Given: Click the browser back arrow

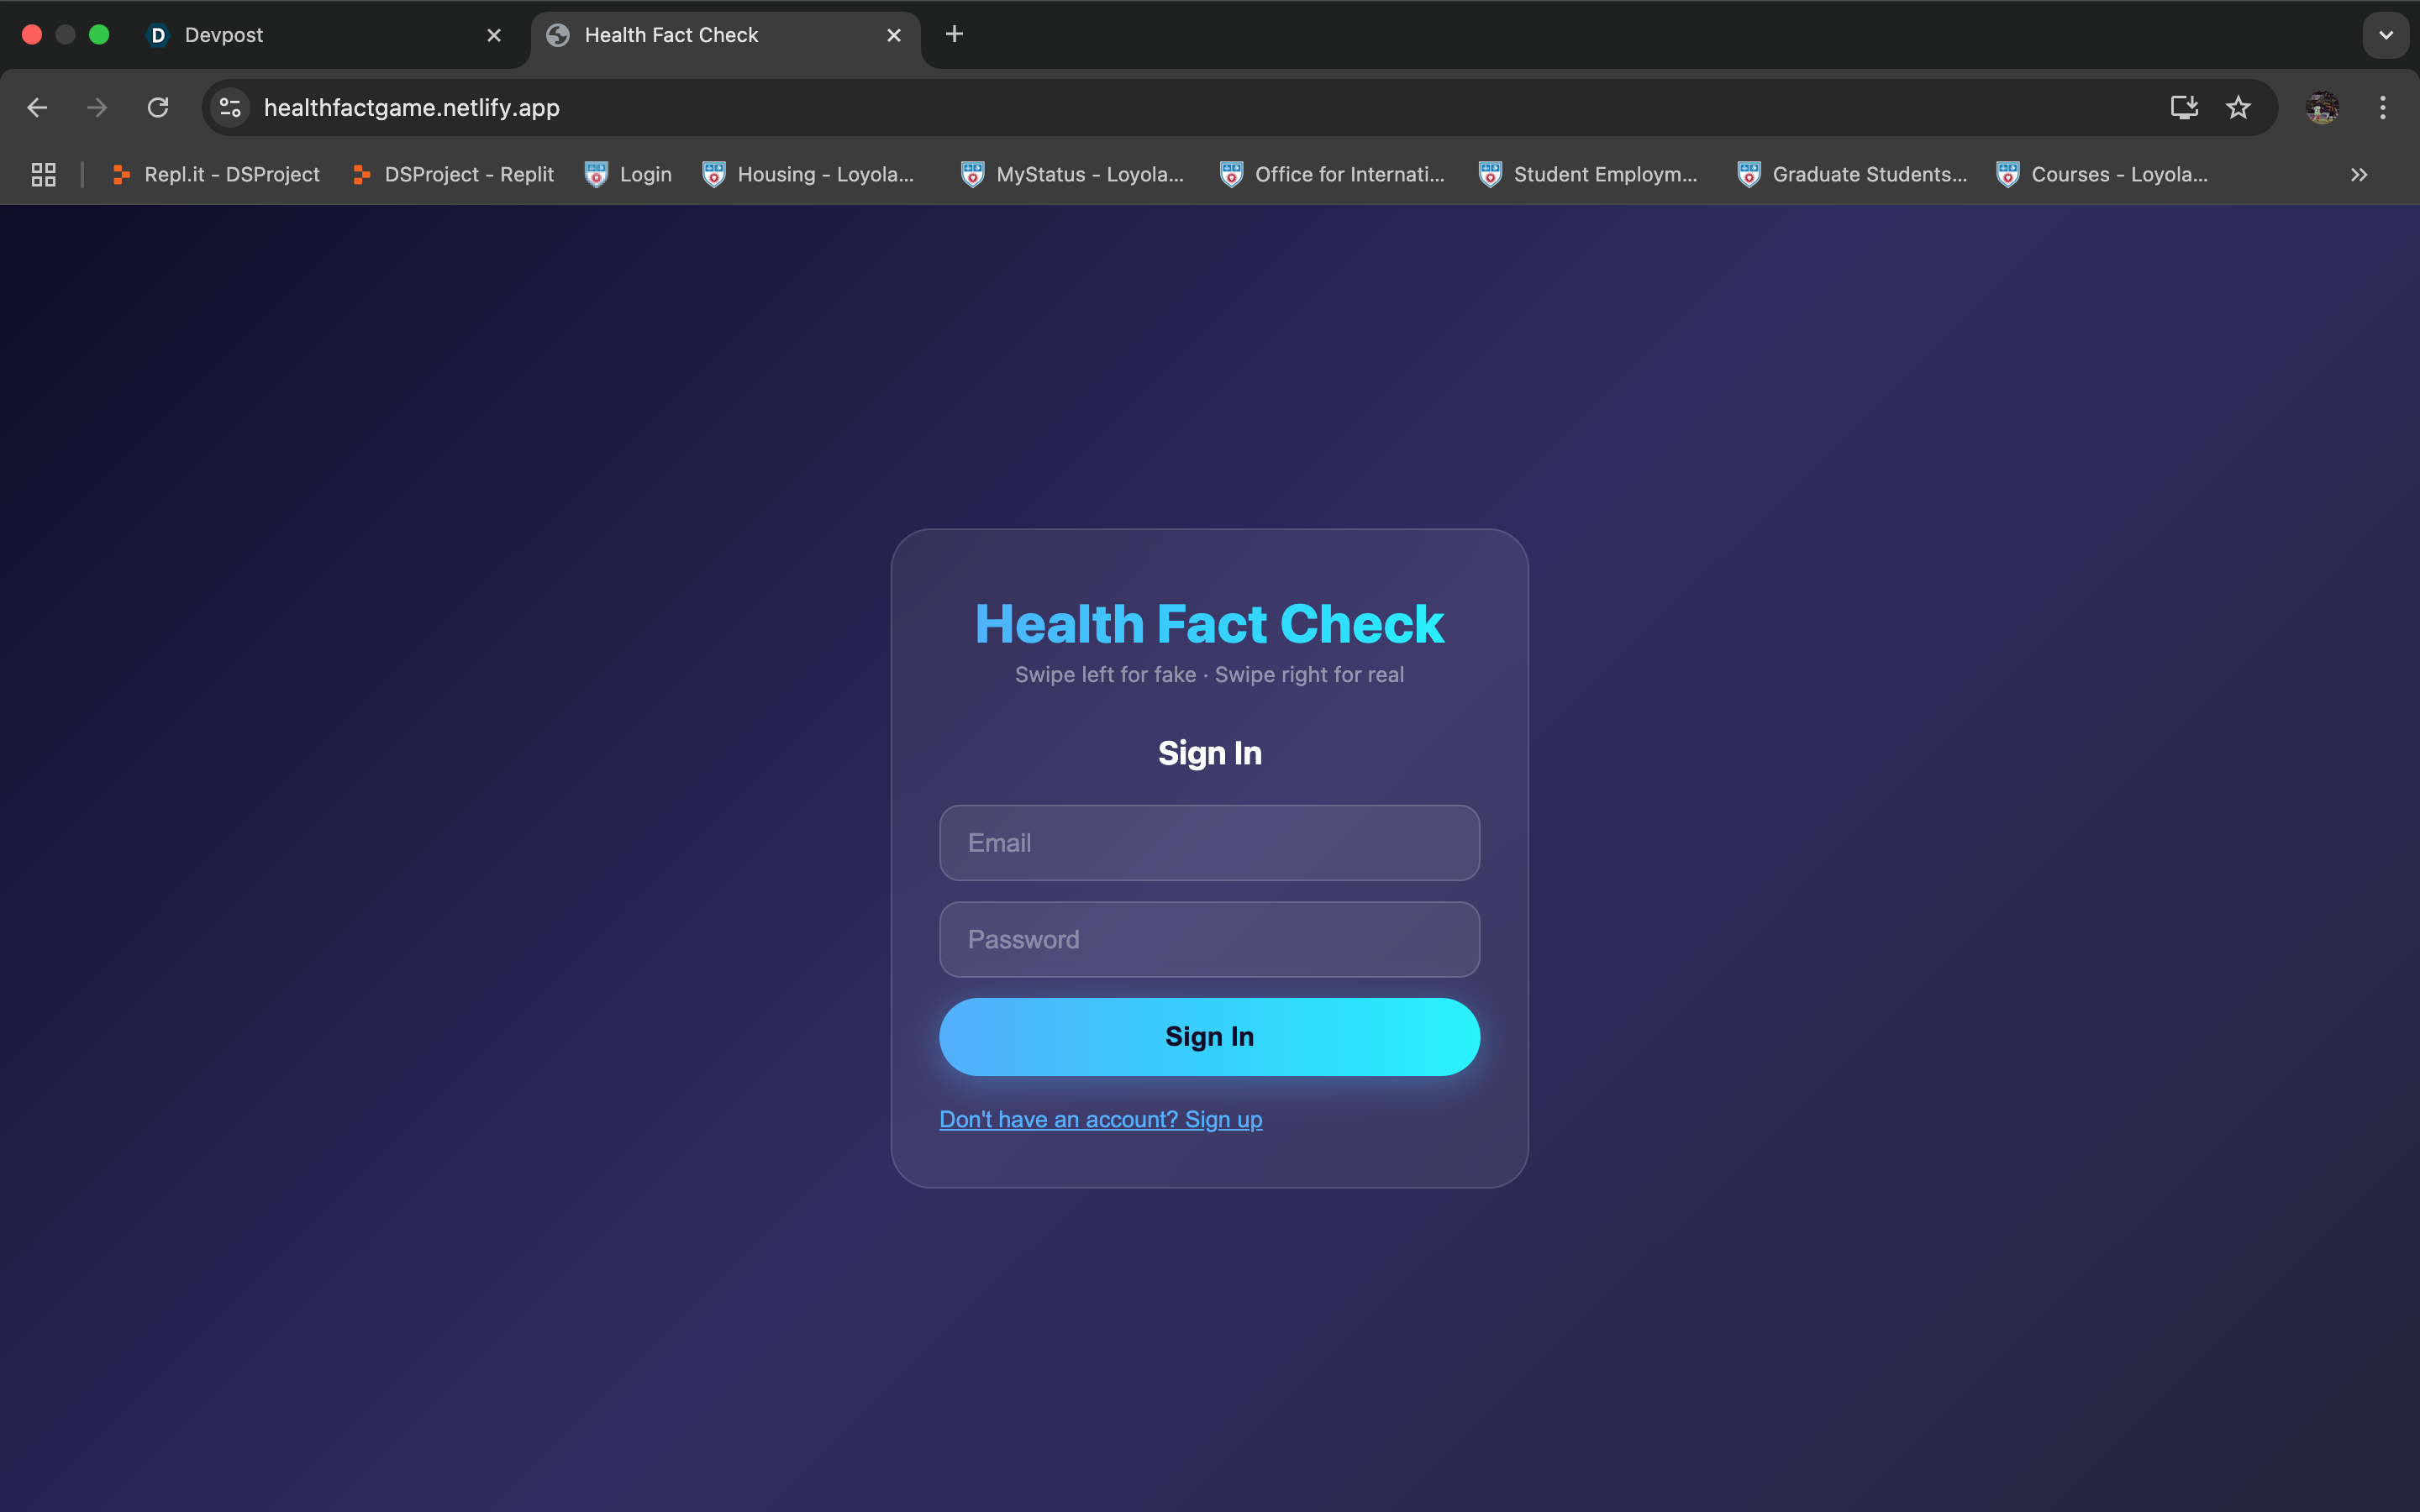Looking at the screenshot, I should click(x=37, y=107).
